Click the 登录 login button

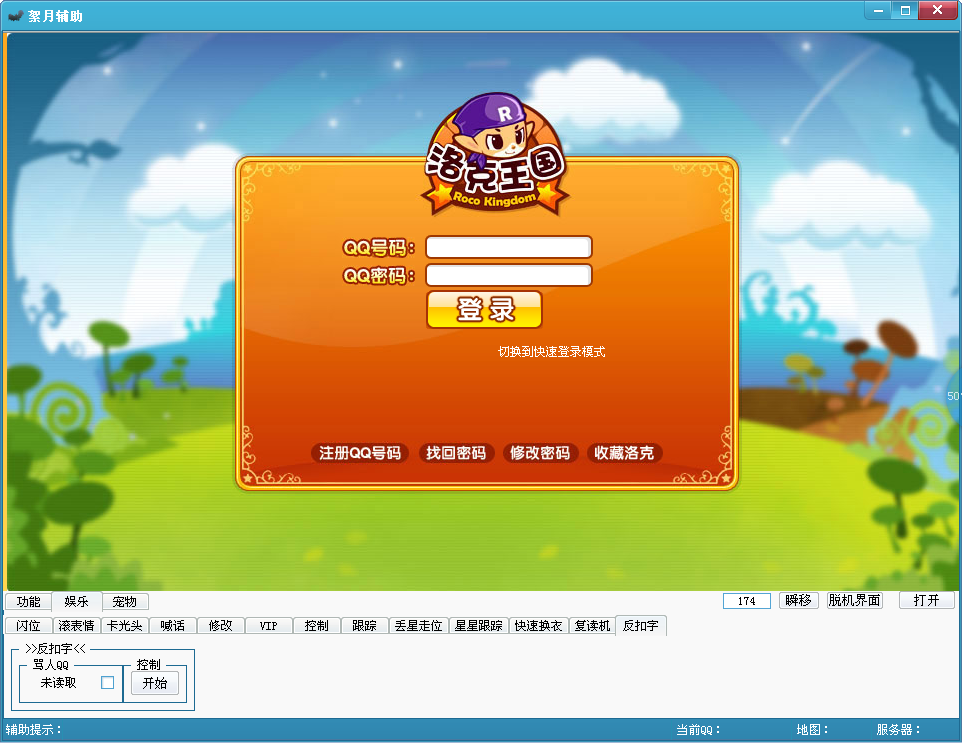[484, 309]
